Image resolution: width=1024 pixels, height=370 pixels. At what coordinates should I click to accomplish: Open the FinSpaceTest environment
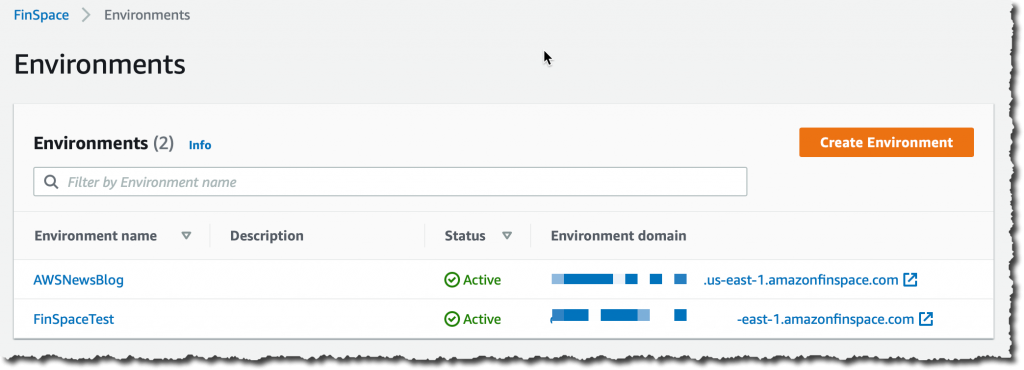pyautogui.click(x=74, y=319)
